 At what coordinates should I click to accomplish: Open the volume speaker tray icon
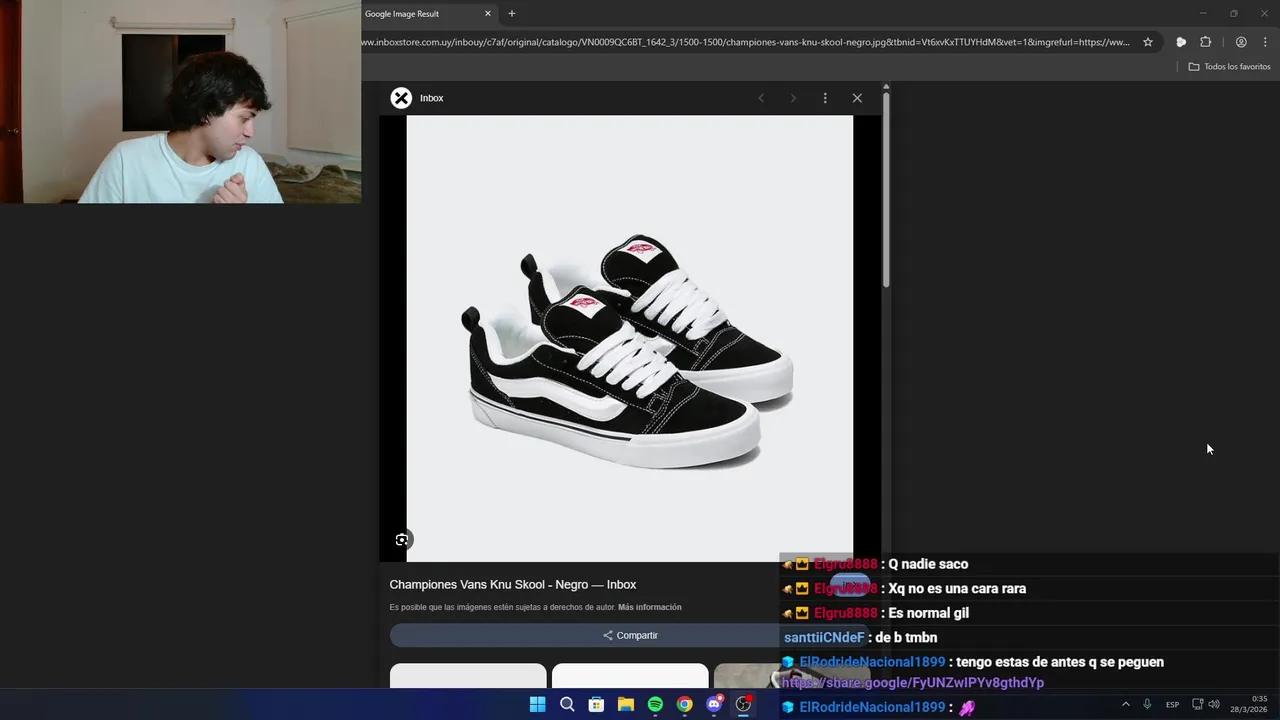click(1214, 704)
